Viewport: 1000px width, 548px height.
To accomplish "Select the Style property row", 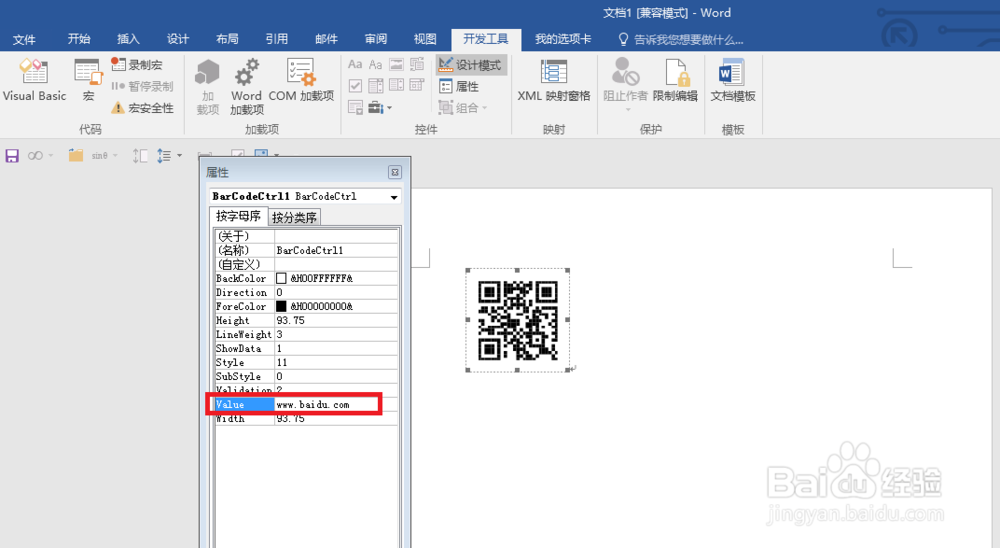I will pyautogui.click(x=306, y=362).
